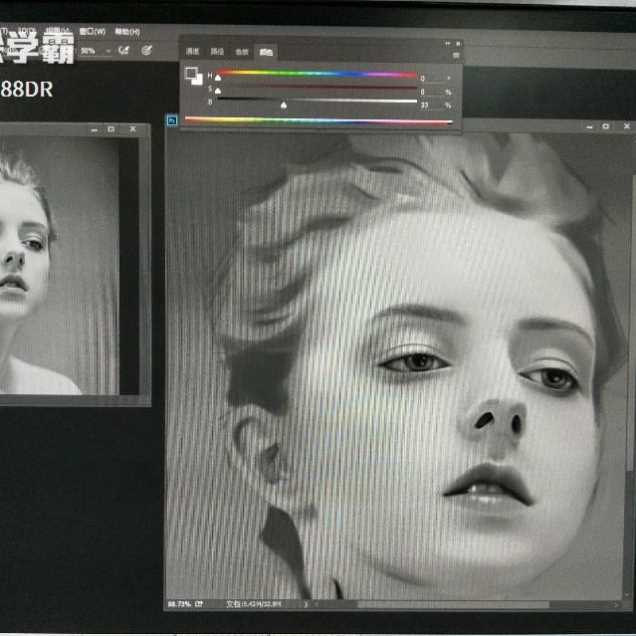636x636 pixels.
Task: Click the vertical scrollbar of the painting window
Action: tap(631, 323)
